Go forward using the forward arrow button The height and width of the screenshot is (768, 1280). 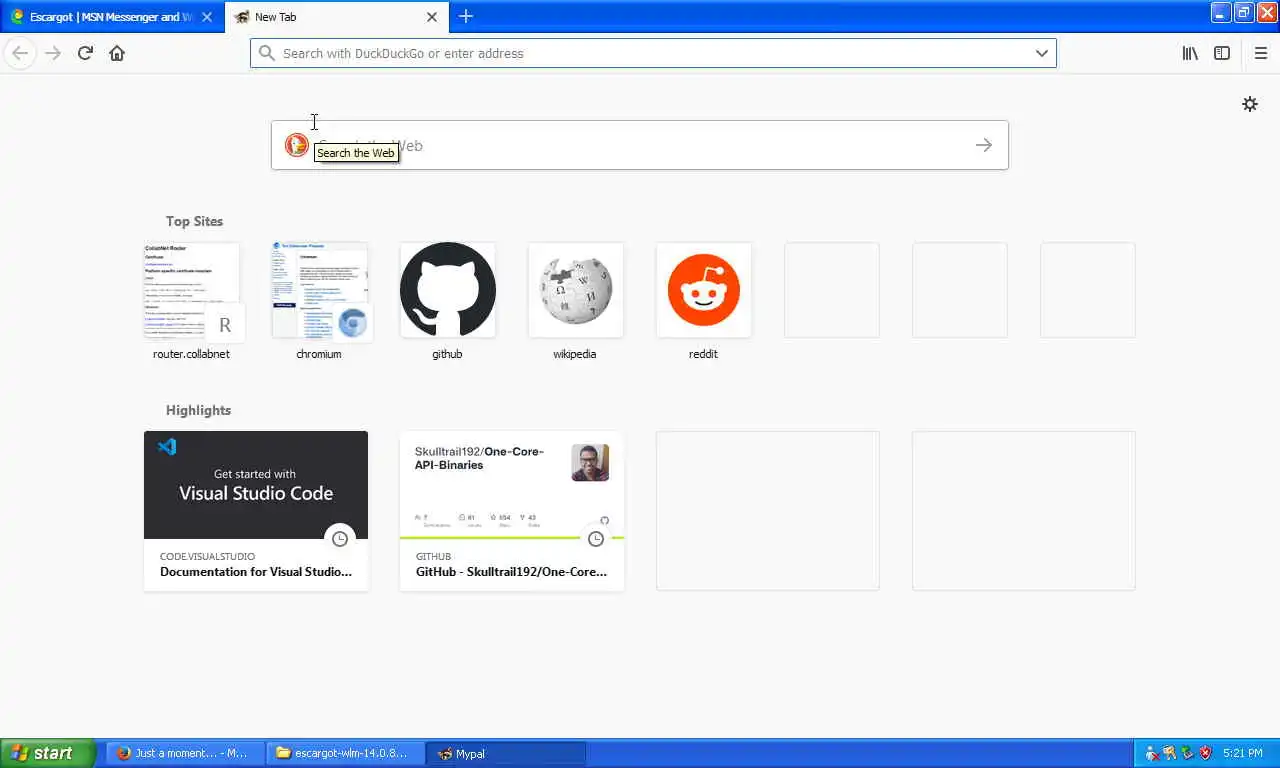(53, 53)
